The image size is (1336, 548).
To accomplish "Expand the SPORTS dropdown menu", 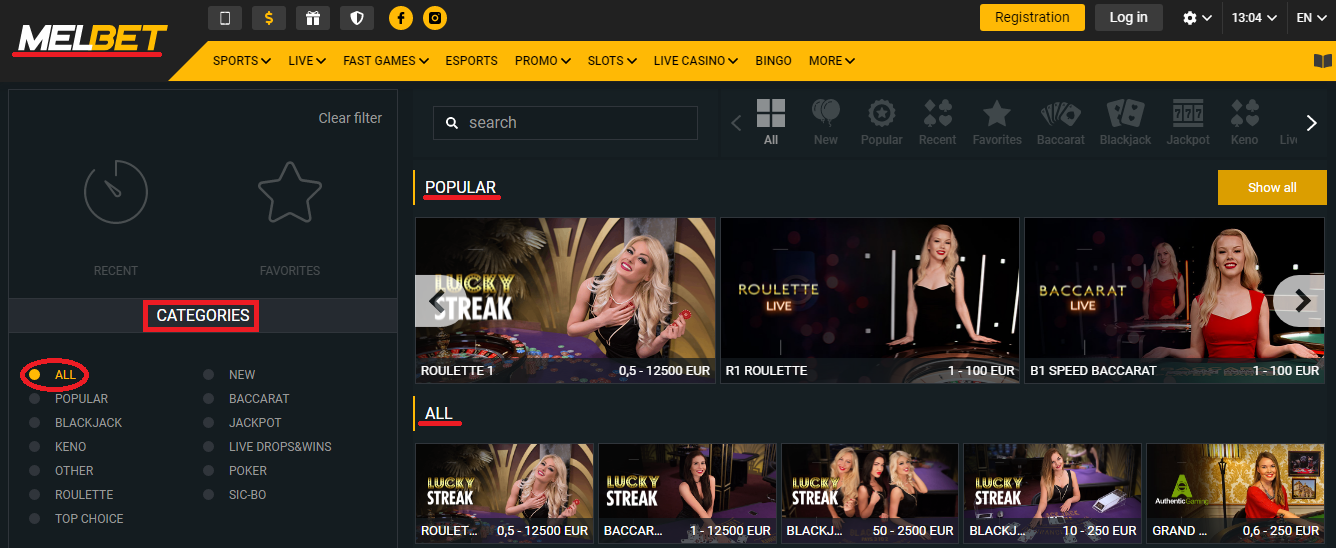I will 242,61.
